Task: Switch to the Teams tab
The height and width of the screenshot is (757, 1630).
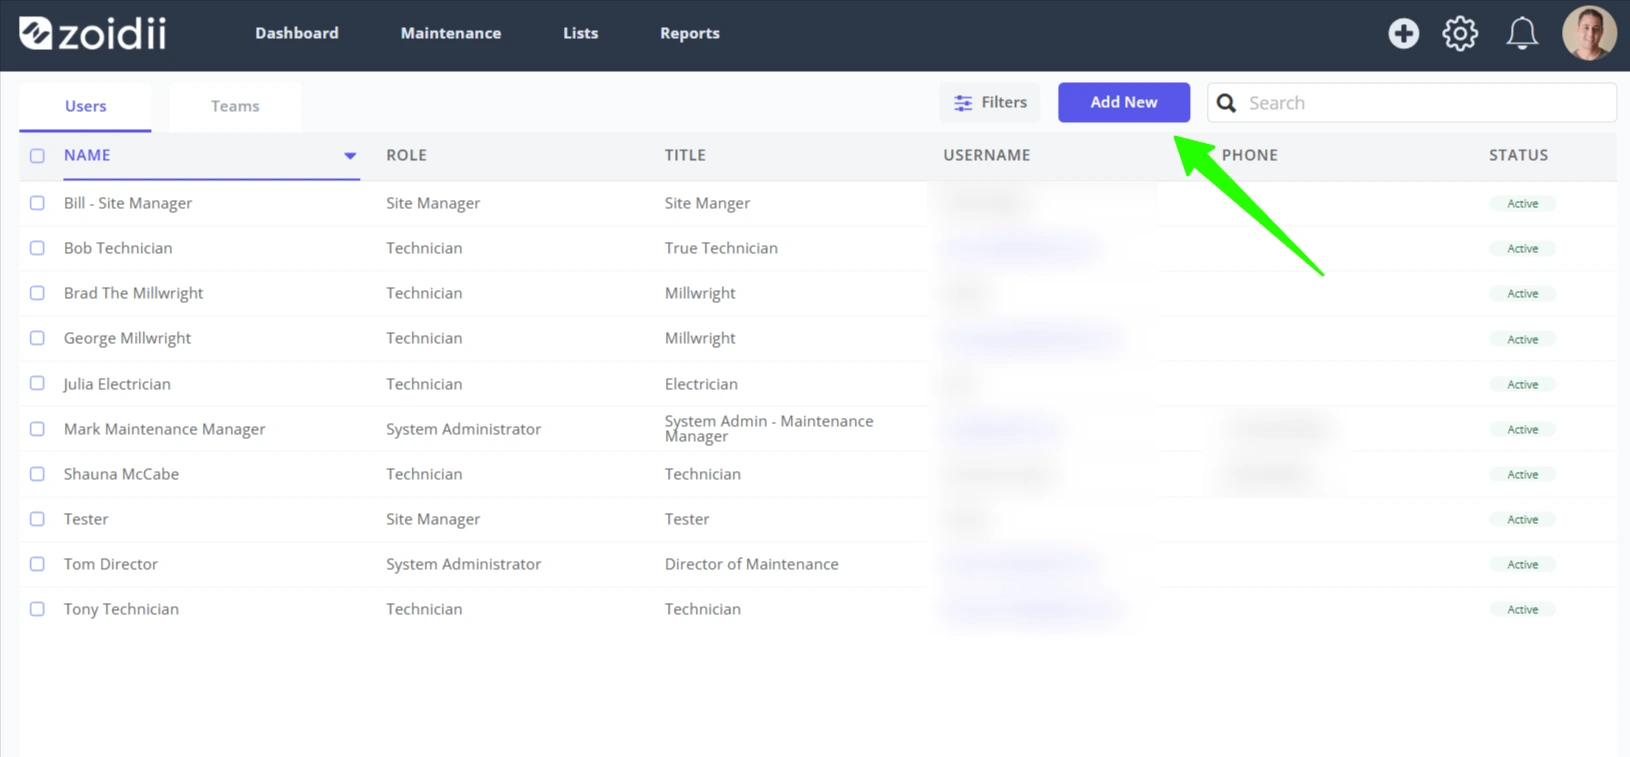Action: pyautogui.click(x=235, y=106)
